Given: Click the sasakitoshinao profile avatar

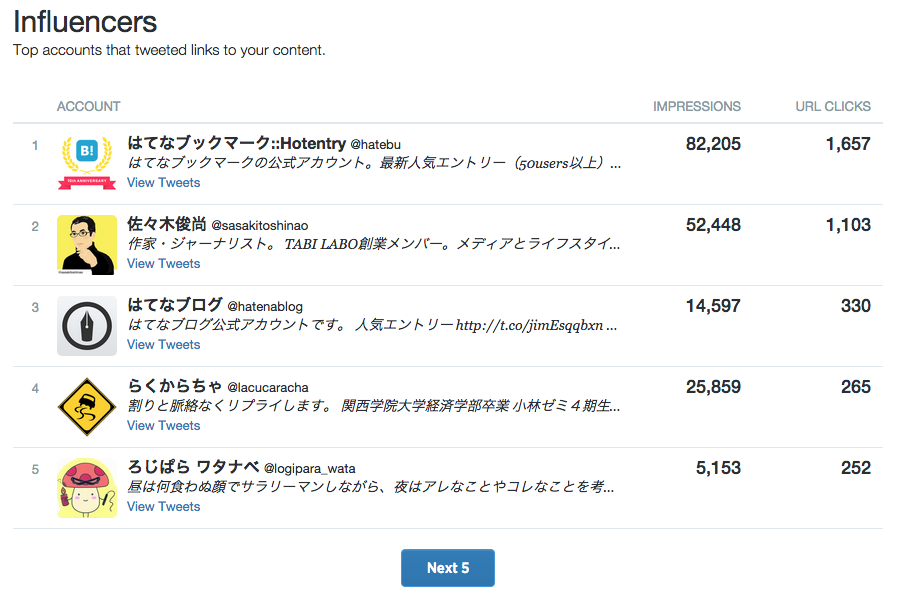Looking at the screenshot, I should point(87,244).
